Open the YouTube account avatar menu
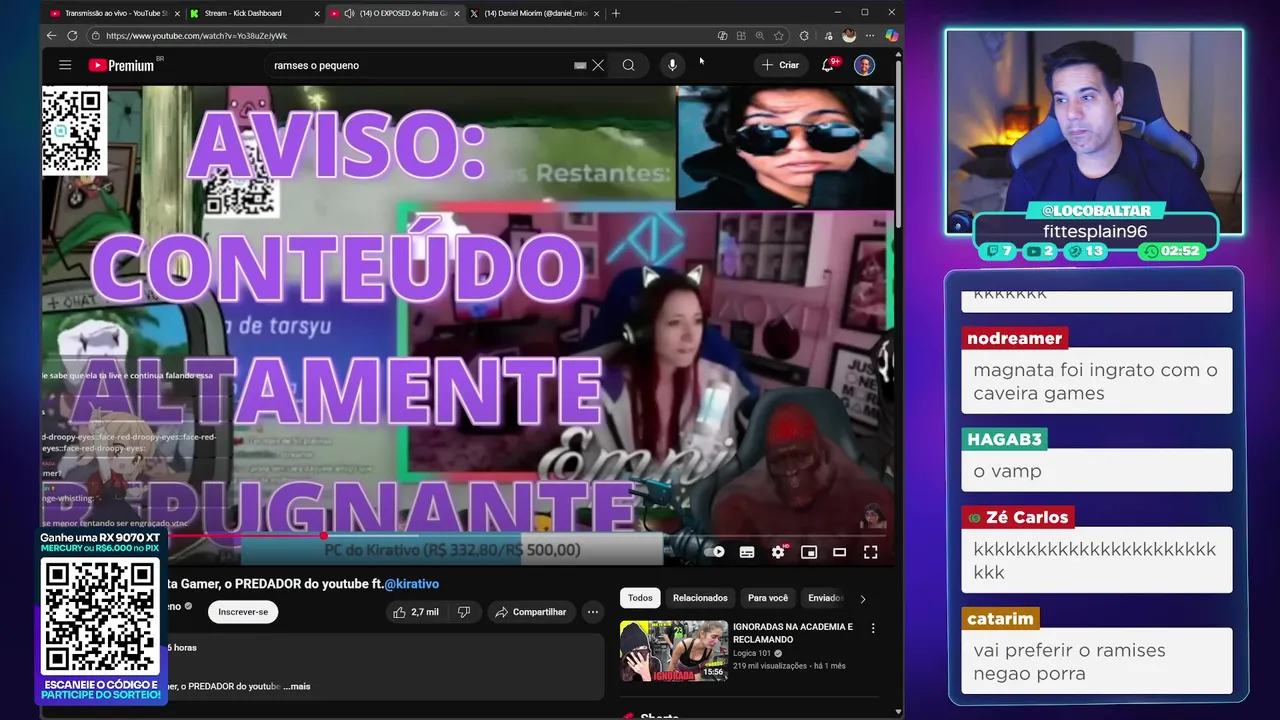The height and width of the screenshot is (720, 1280). 864,65
